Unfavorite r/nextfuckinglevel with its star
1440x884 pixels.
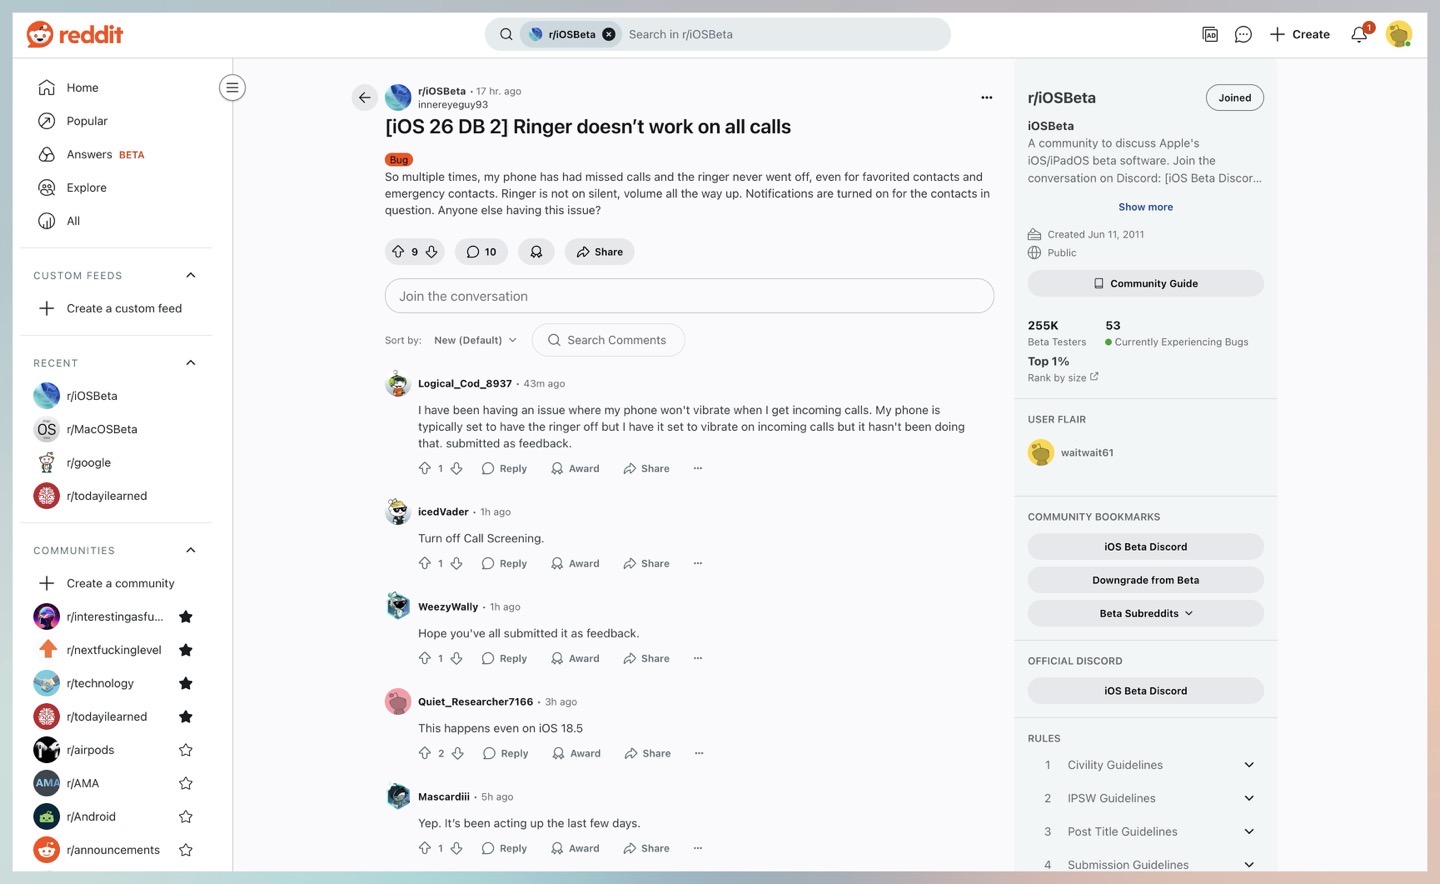click(x=185, y=650)
